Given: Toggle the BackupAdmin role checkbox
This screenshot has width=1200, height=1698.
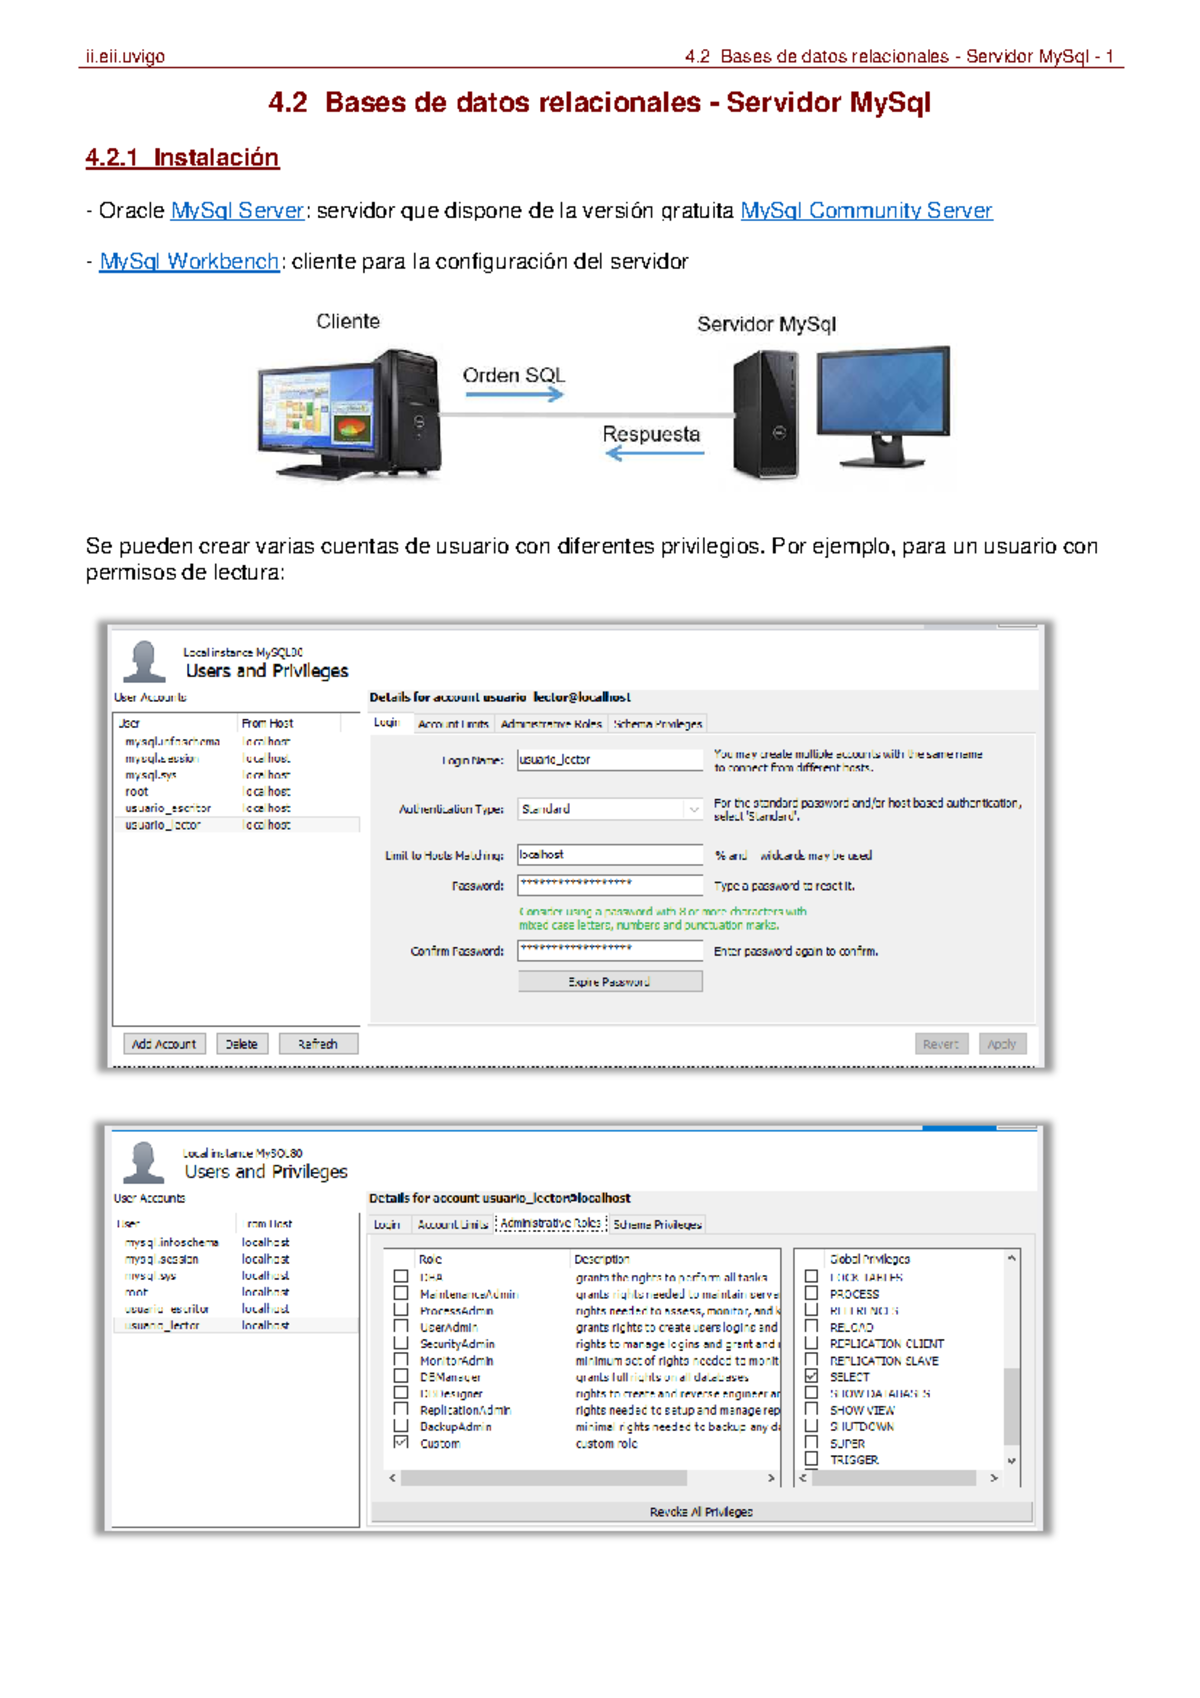Looking at the screenshot, I should click(401, 1426).
